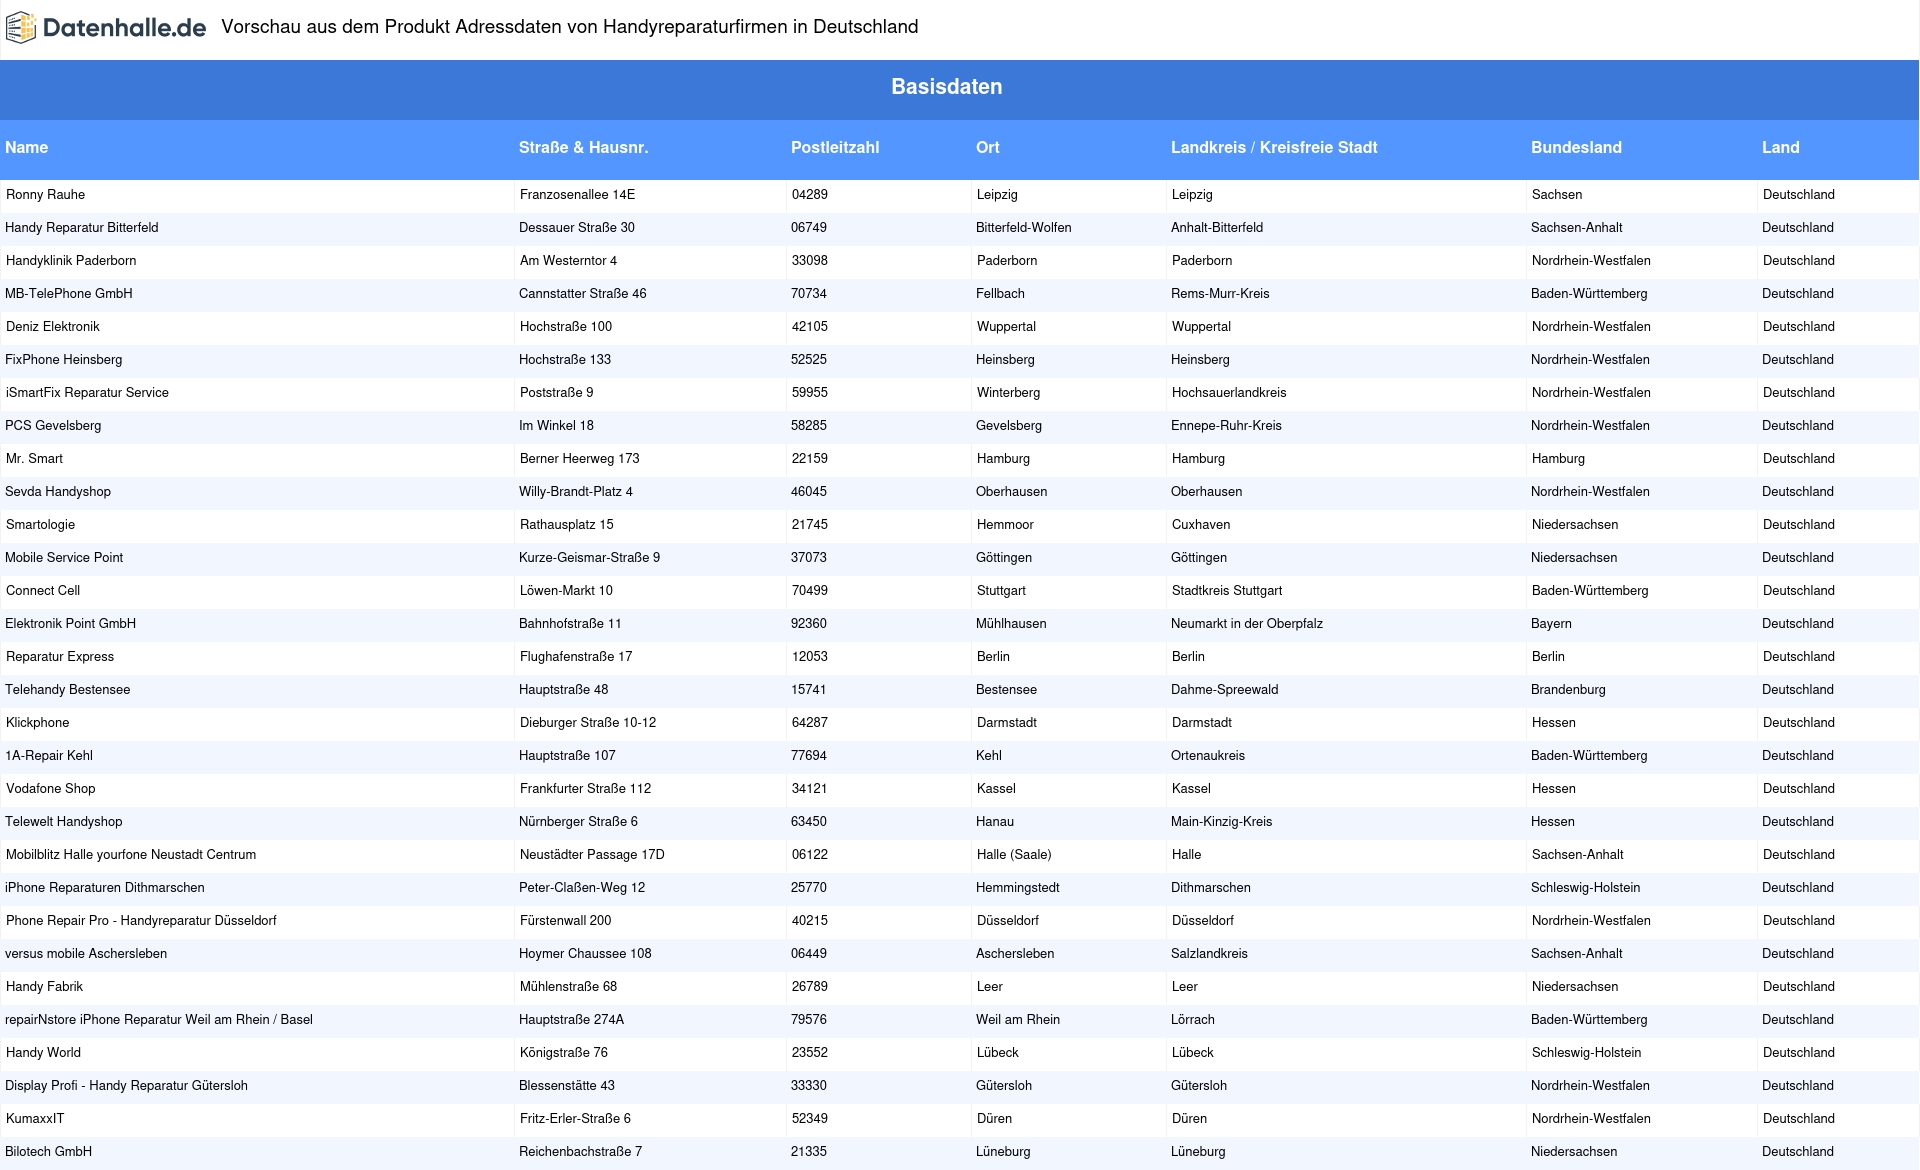The height and width of the screenshot is (1170, 1920).
Task: Click Mobilblitz Halle yourfone Neustadt Centrum
Action: pos(131,855)
